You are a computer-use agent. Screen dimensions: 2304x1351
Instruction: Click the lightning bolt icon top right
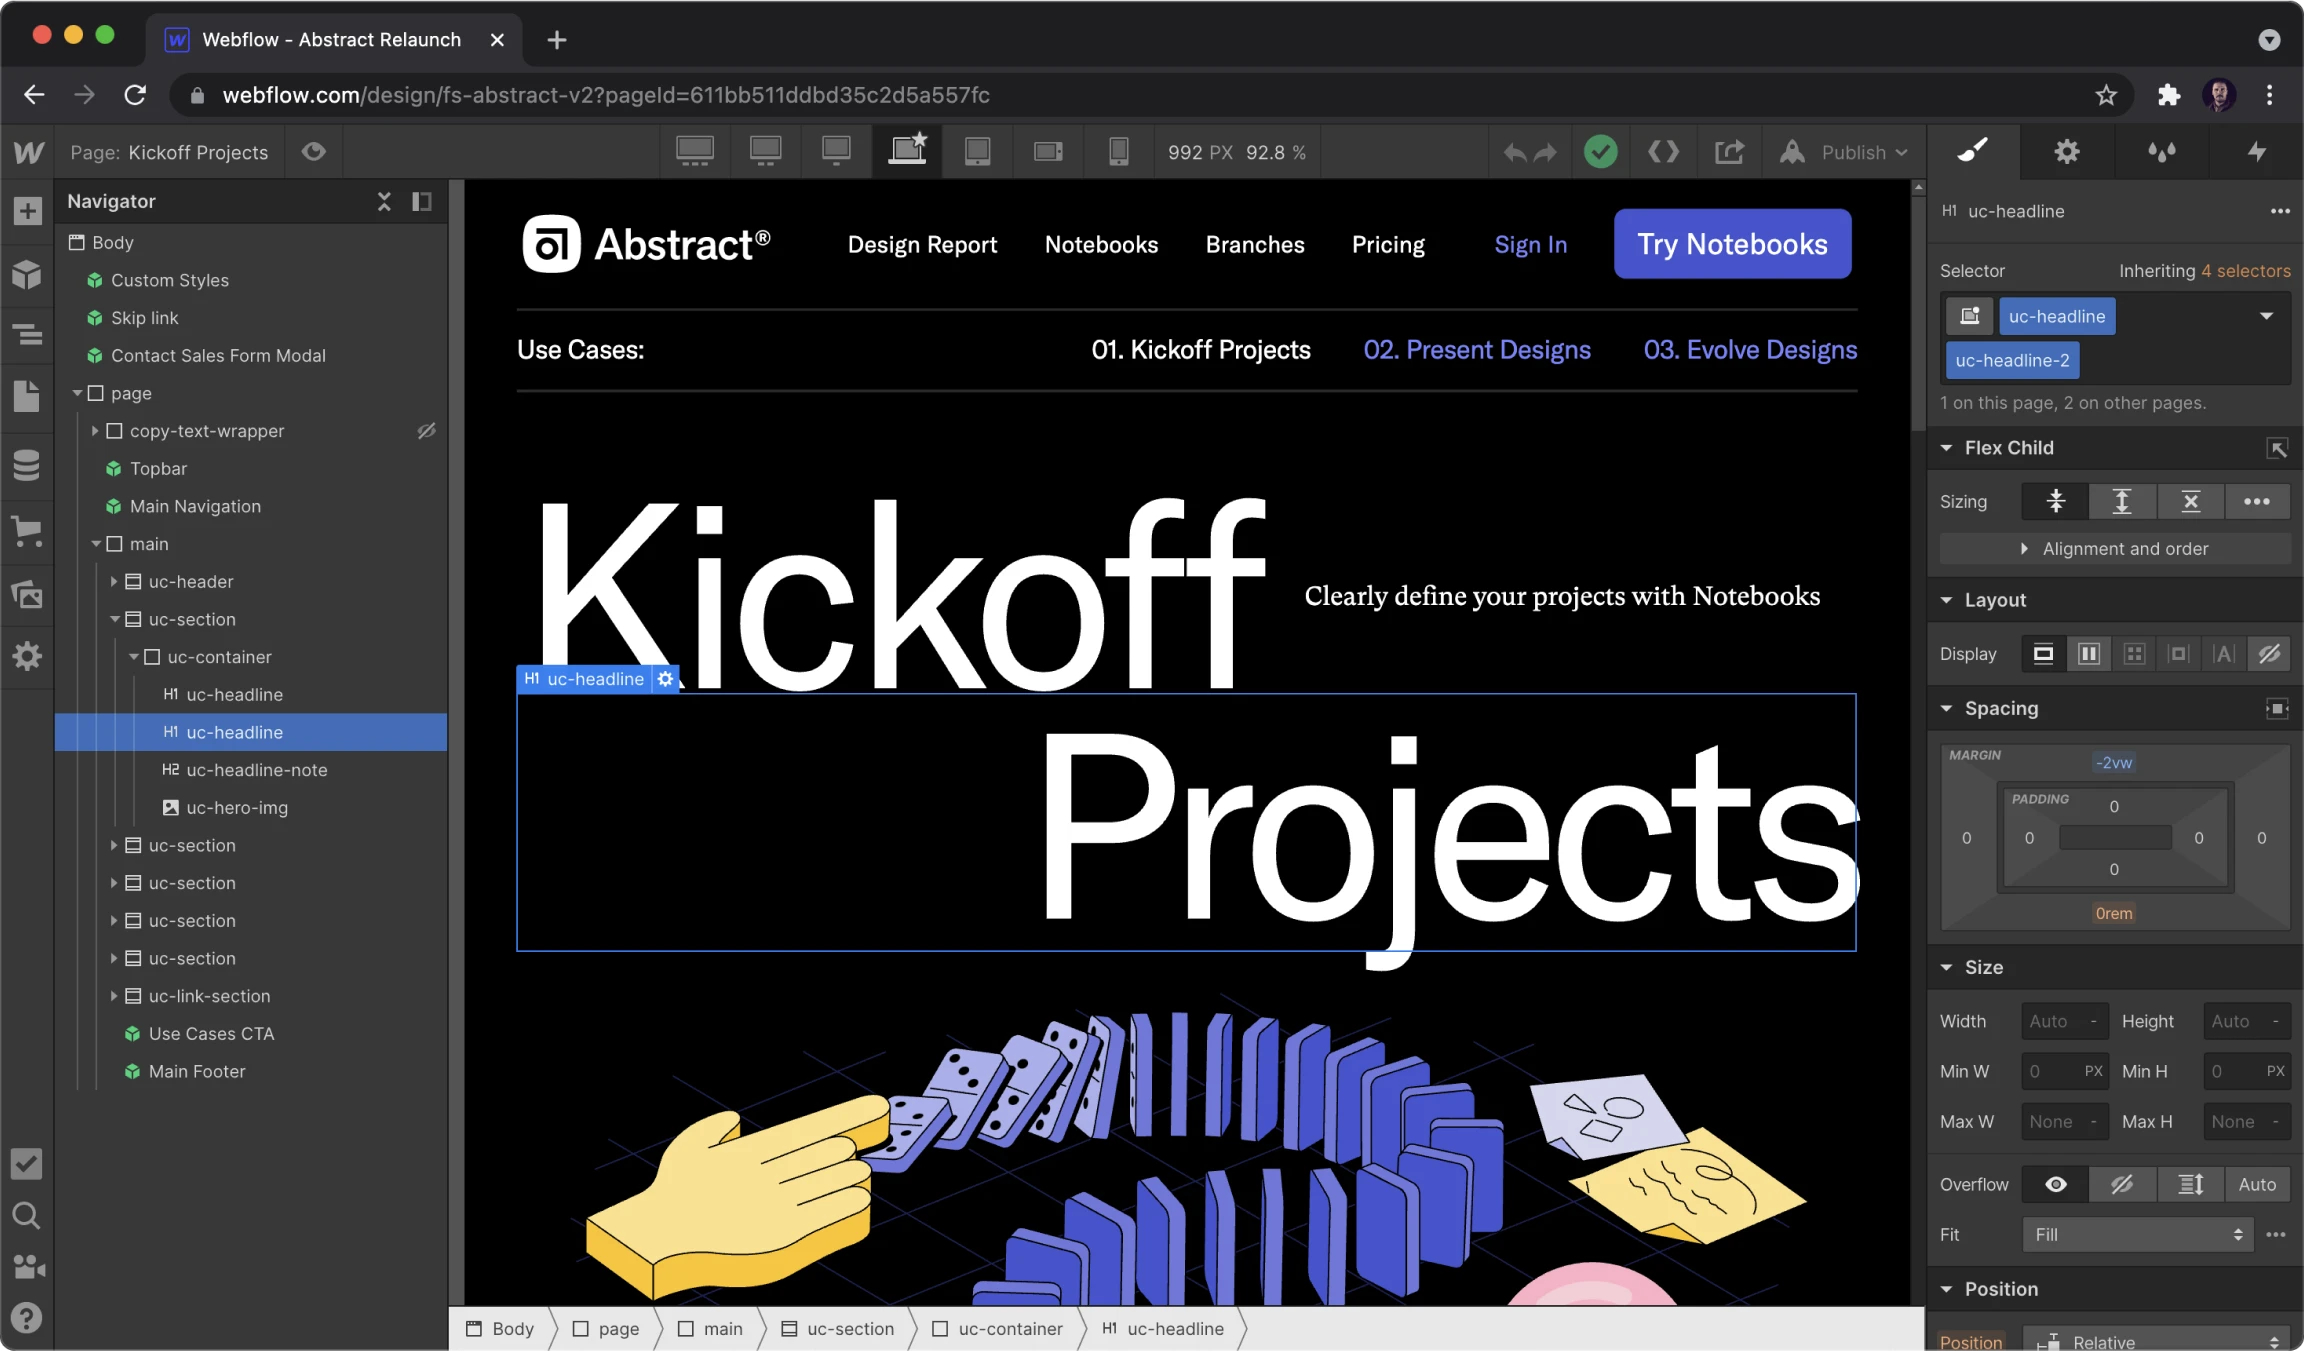pyautogui.click(x=2257, y=151)
